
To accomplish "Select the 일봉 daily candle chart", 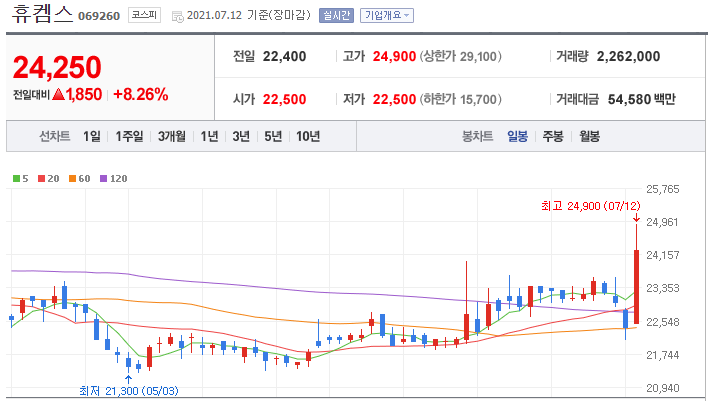I will click(x=517, y=136).
